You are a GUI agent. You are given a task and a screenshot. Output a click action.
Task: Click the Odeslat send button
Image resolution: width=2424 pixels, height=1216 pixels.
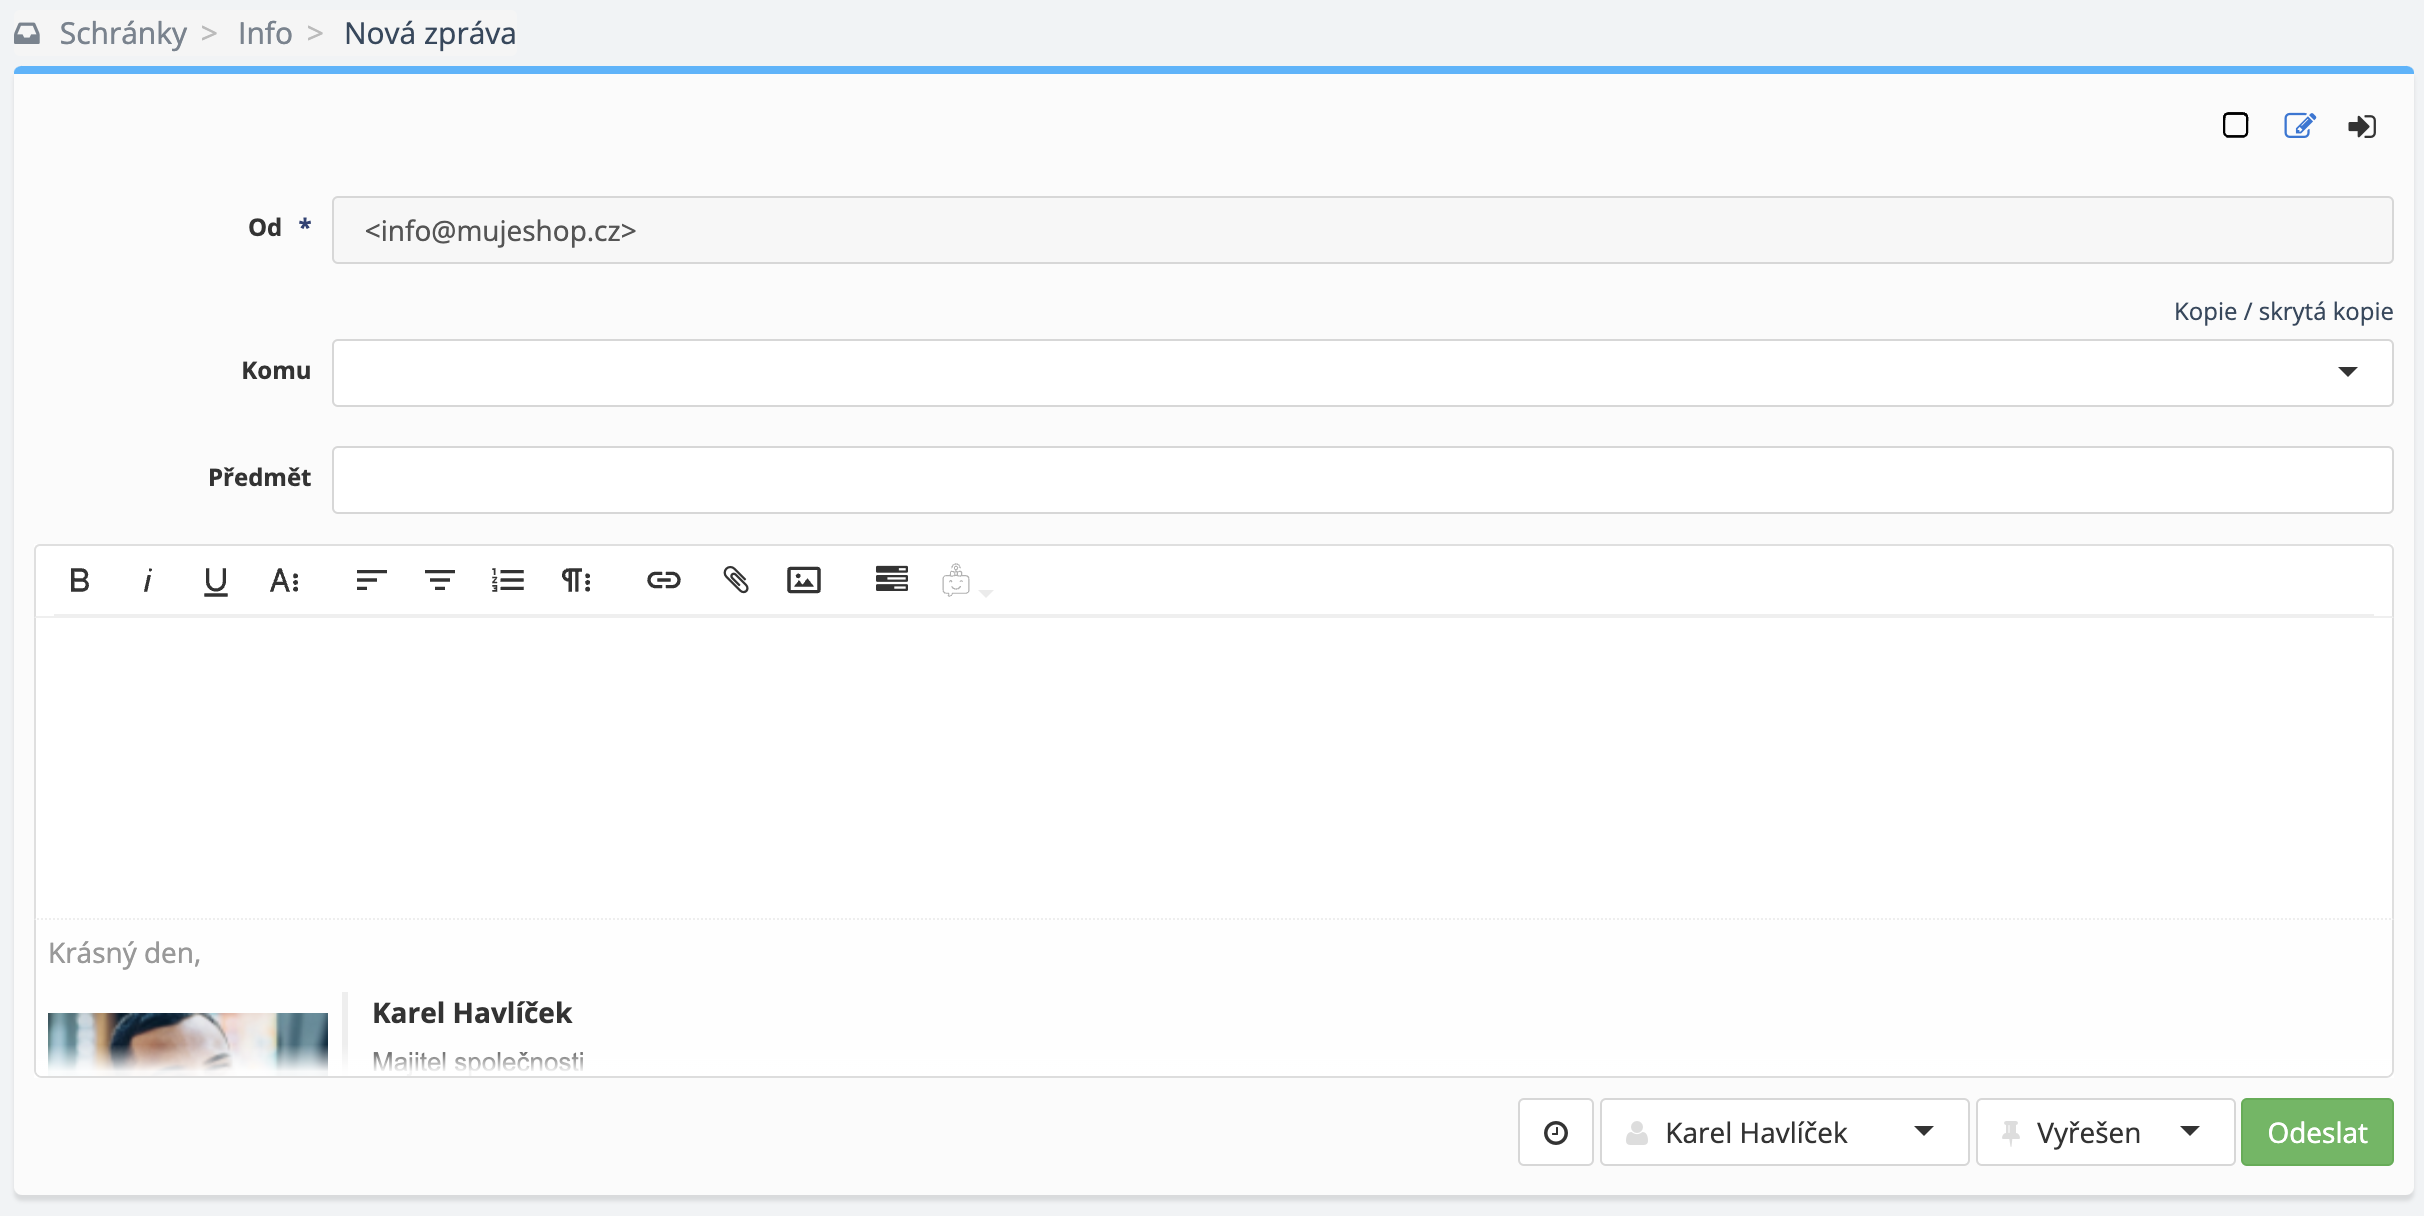[2316, 1132]
